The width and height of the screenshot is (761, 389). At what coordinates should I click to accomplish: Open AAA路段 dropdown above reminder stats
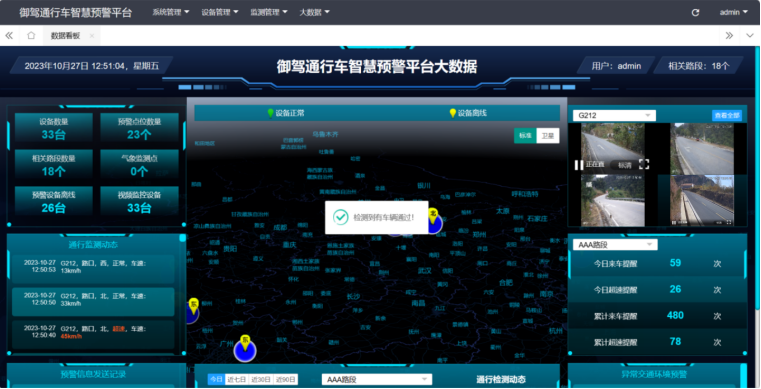(x=615, y=244)
